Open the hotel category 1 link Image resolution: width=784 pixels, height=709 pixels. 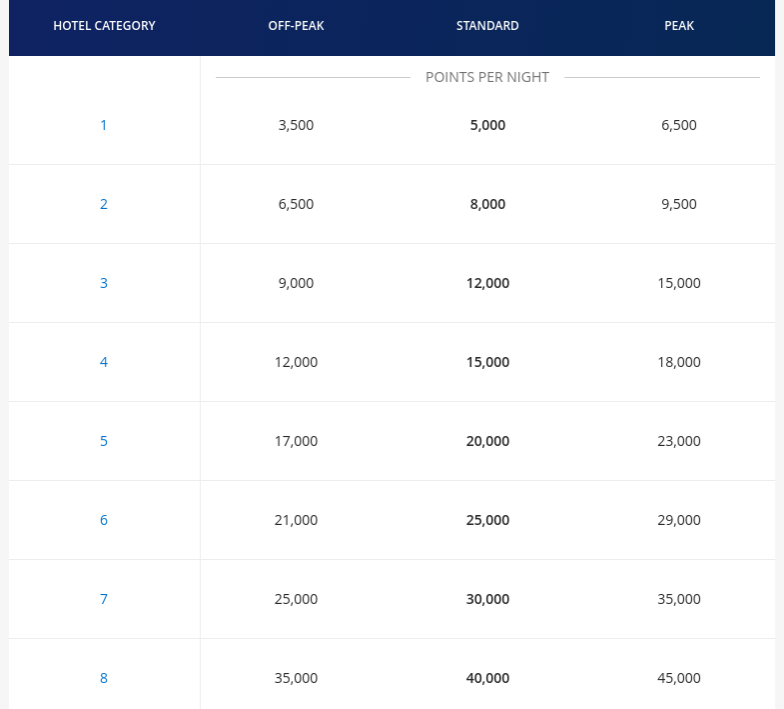[103, 125]
